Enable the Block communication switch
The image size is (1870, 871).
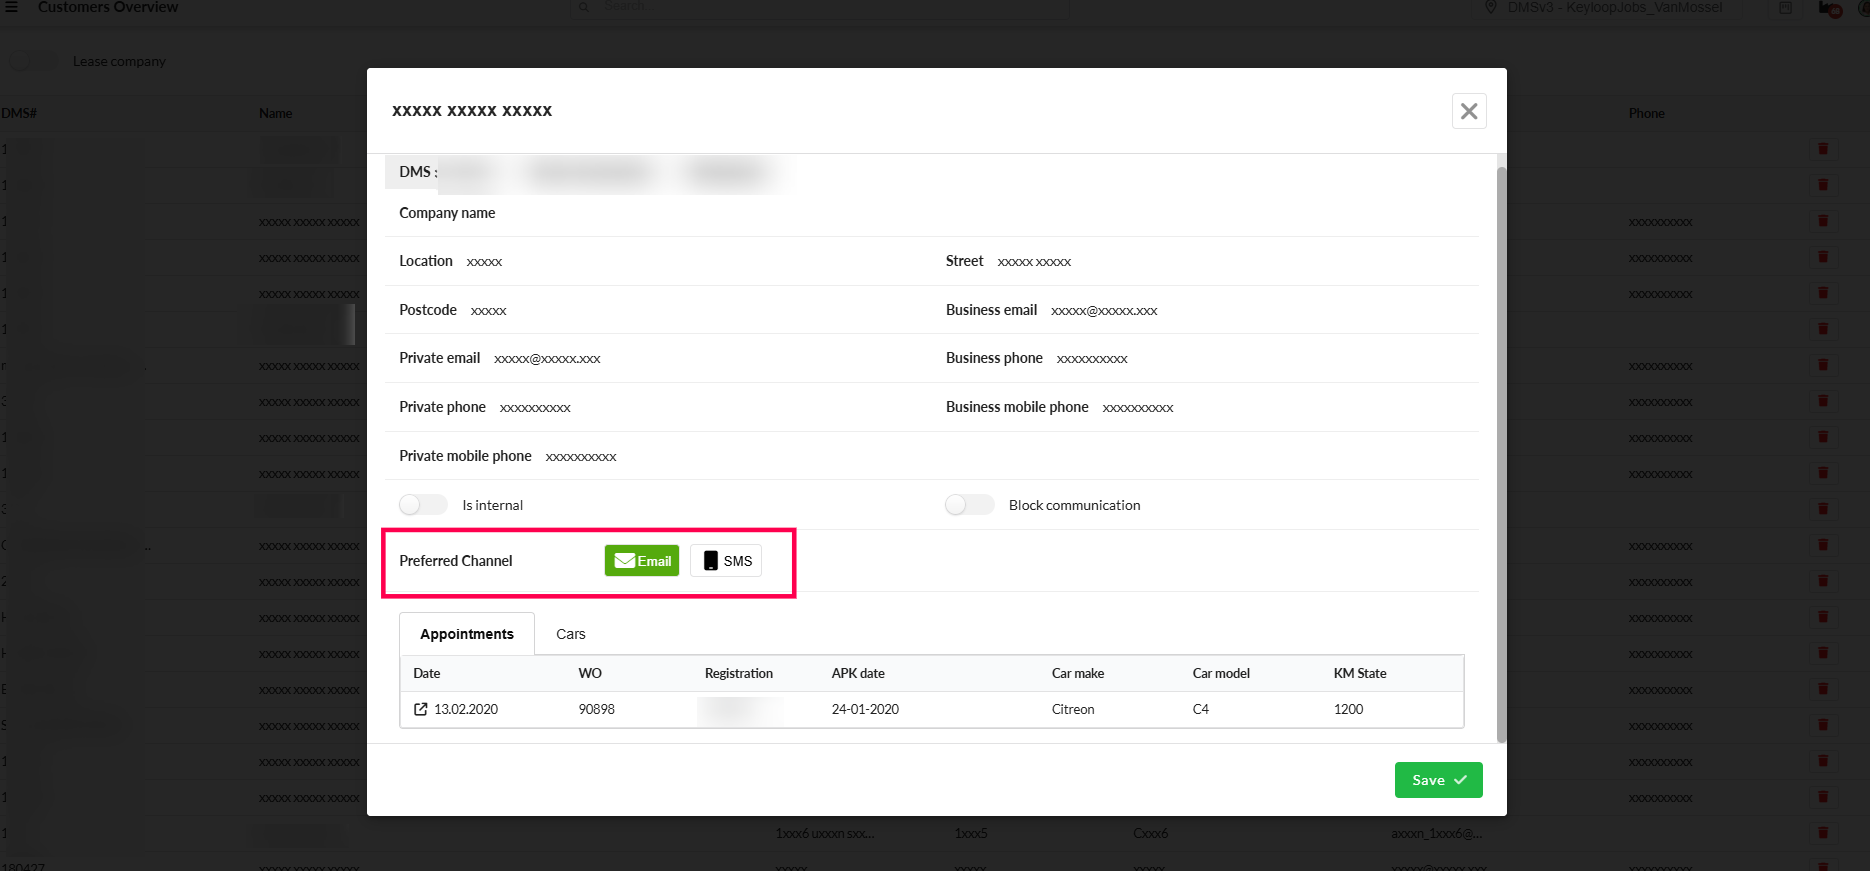[x=969, y=505]
